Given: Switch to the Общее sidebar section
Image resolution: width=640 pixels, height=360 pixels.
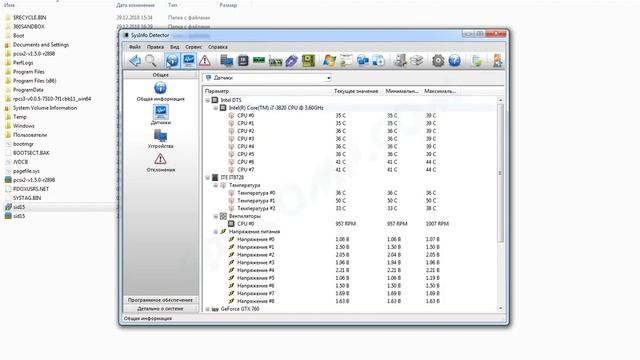Looking at the screenshot, I should coord(161,75).
